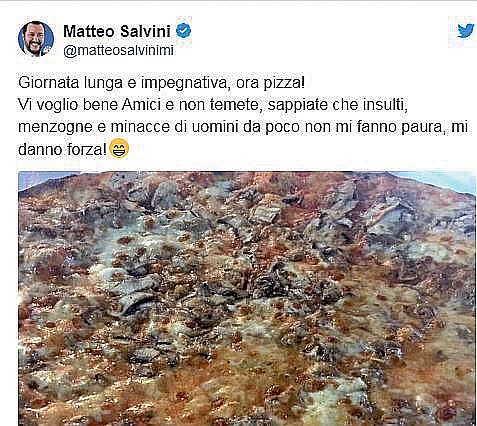The image size is (477, 426).
Task: Open the Matteo Salvini display name link
Action: (x=117, y=31)
